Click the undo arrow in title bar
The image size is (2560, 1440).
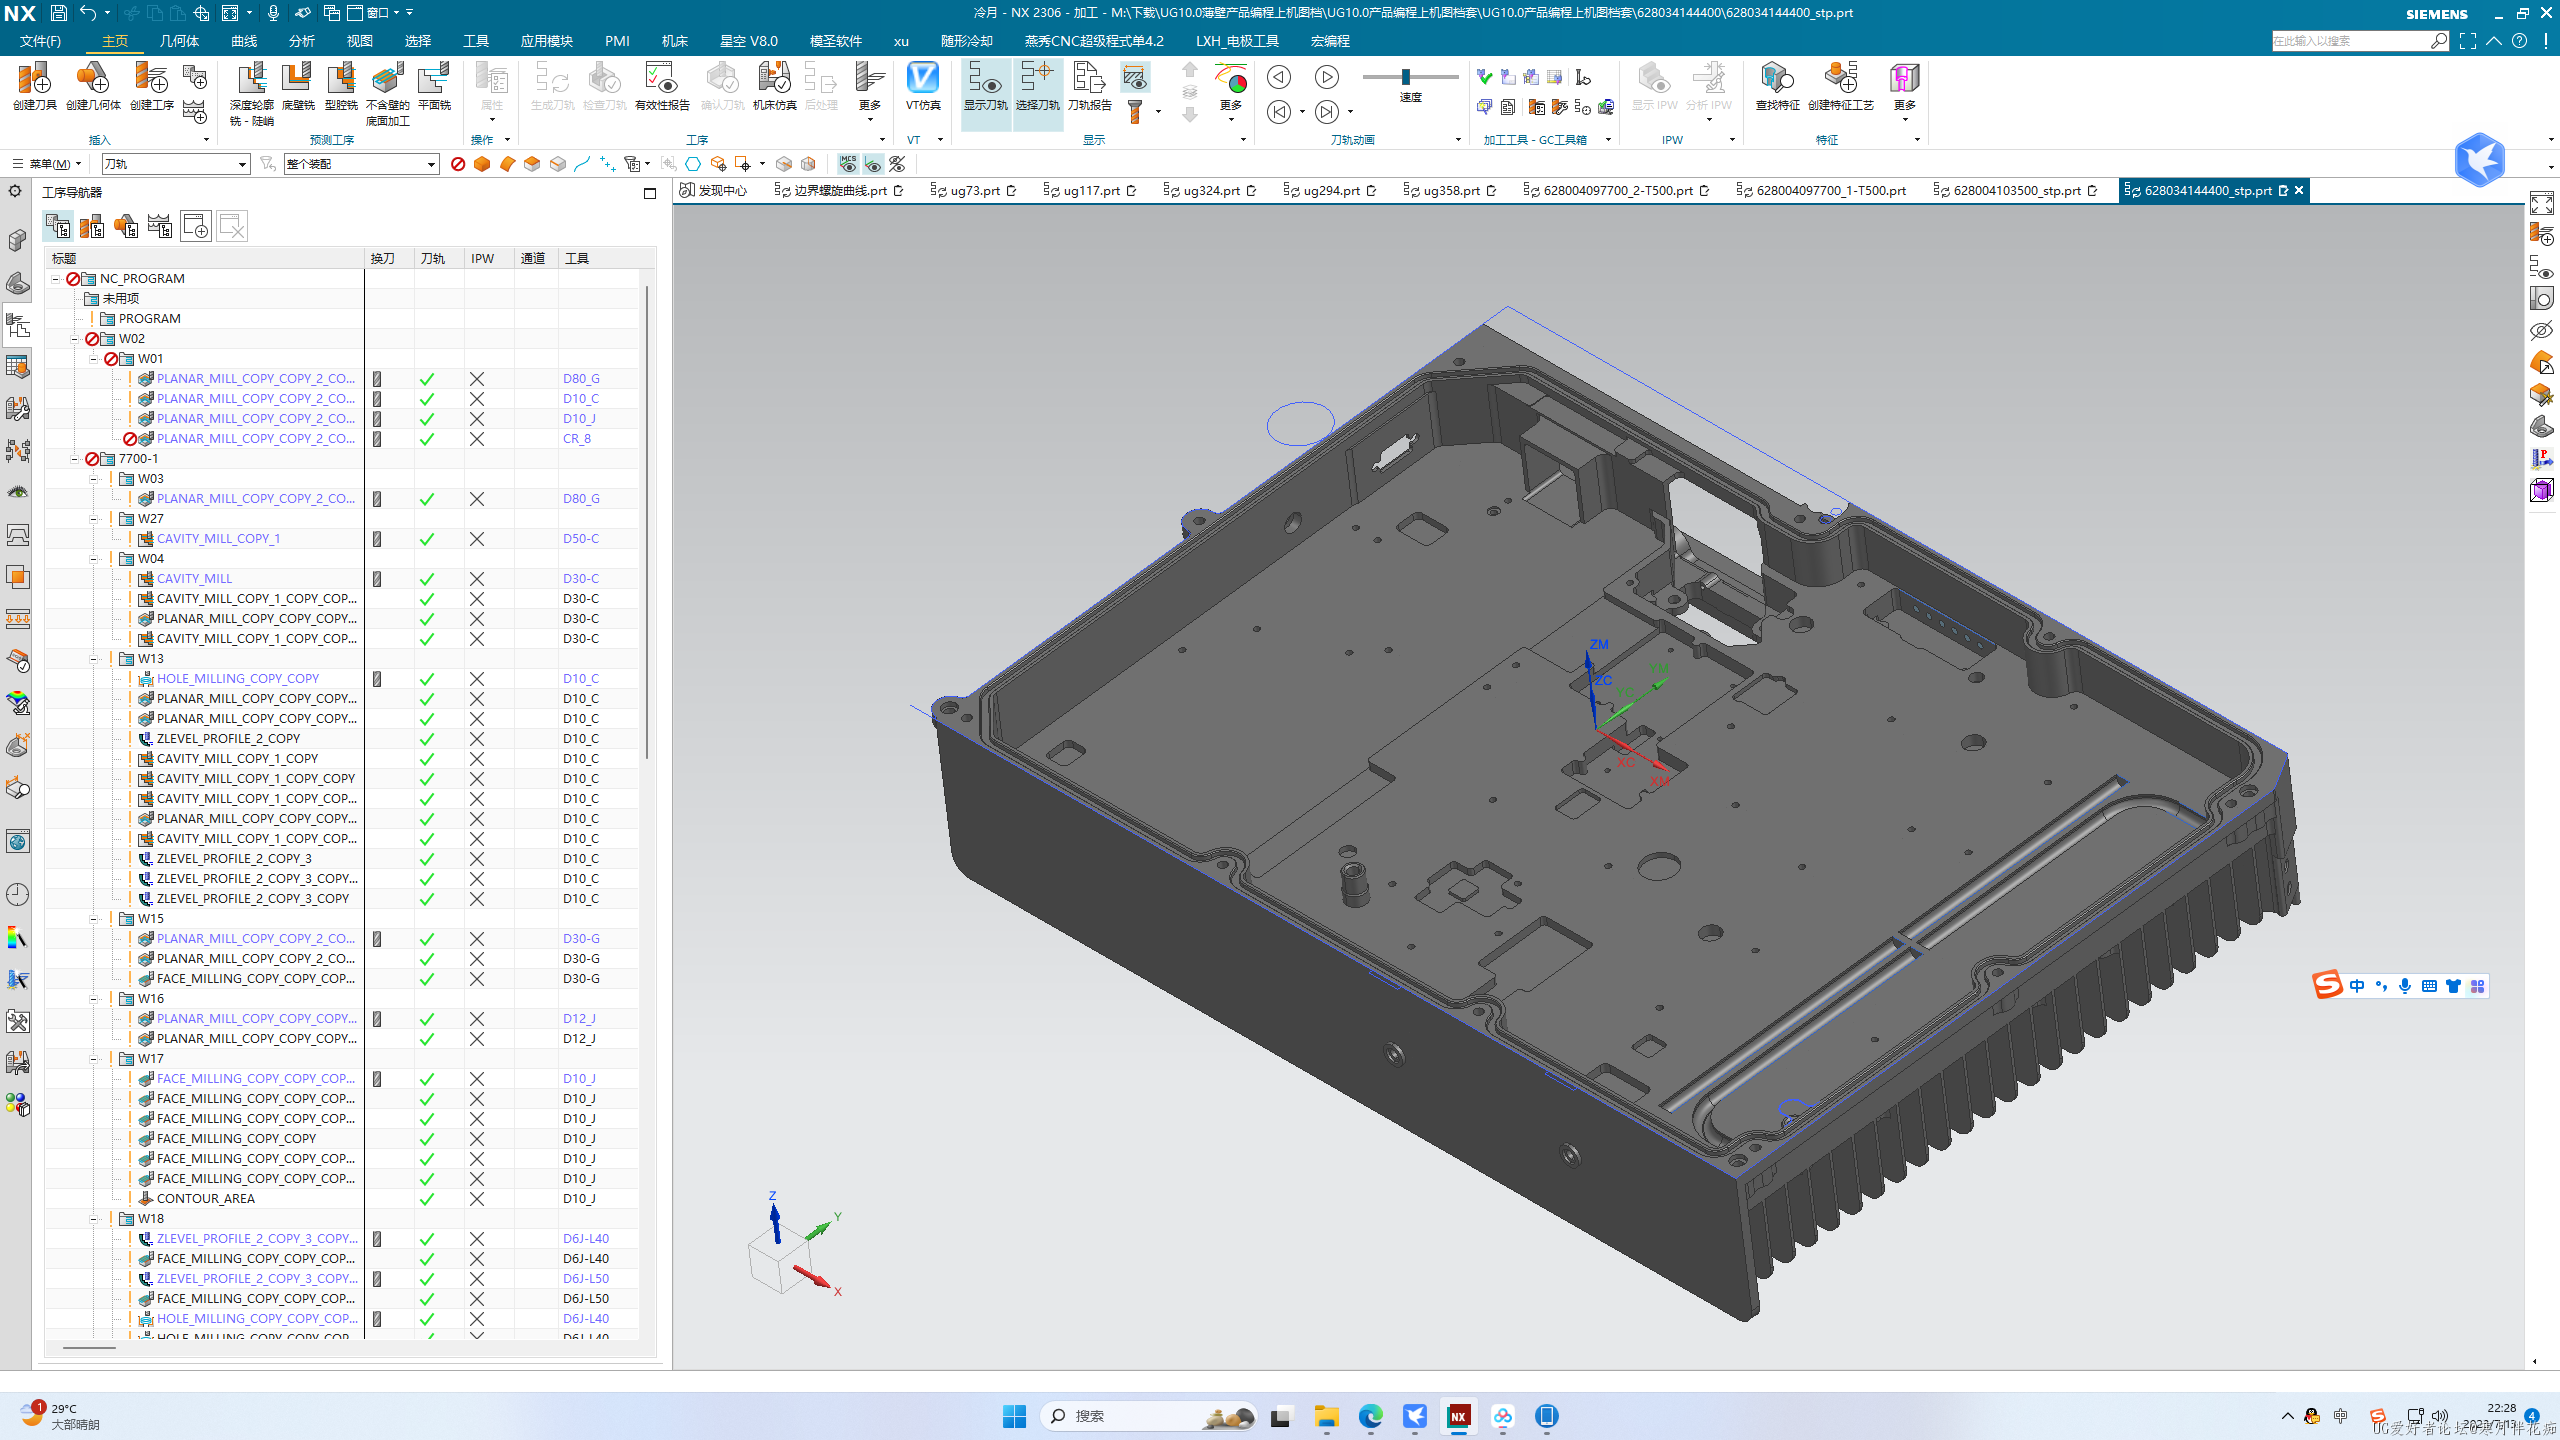click(88, 13)
